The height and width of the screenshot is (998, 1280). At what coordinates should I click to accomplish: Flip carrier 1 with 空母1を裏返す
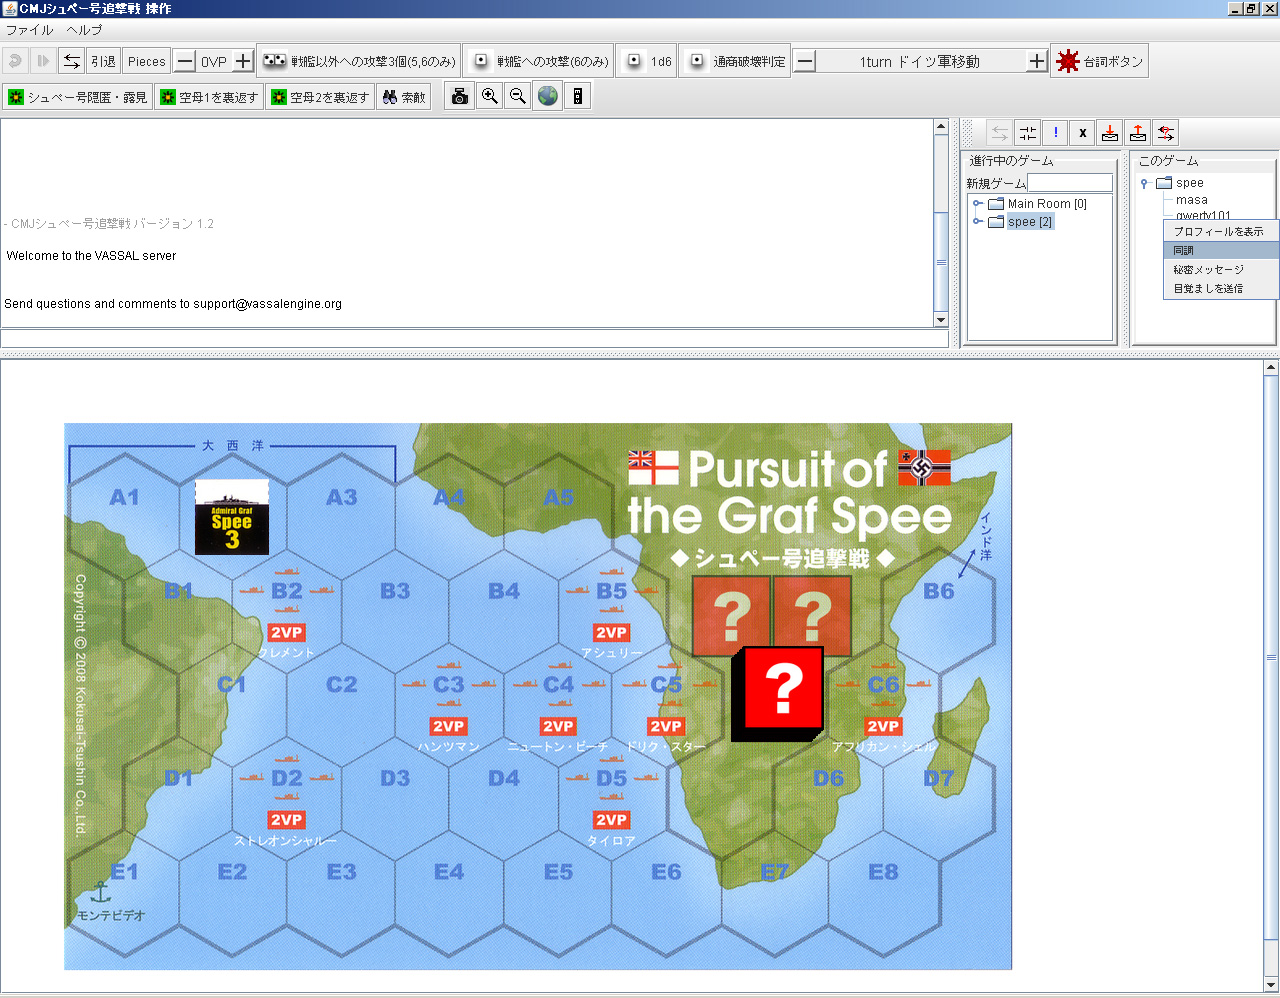[209, 97]
